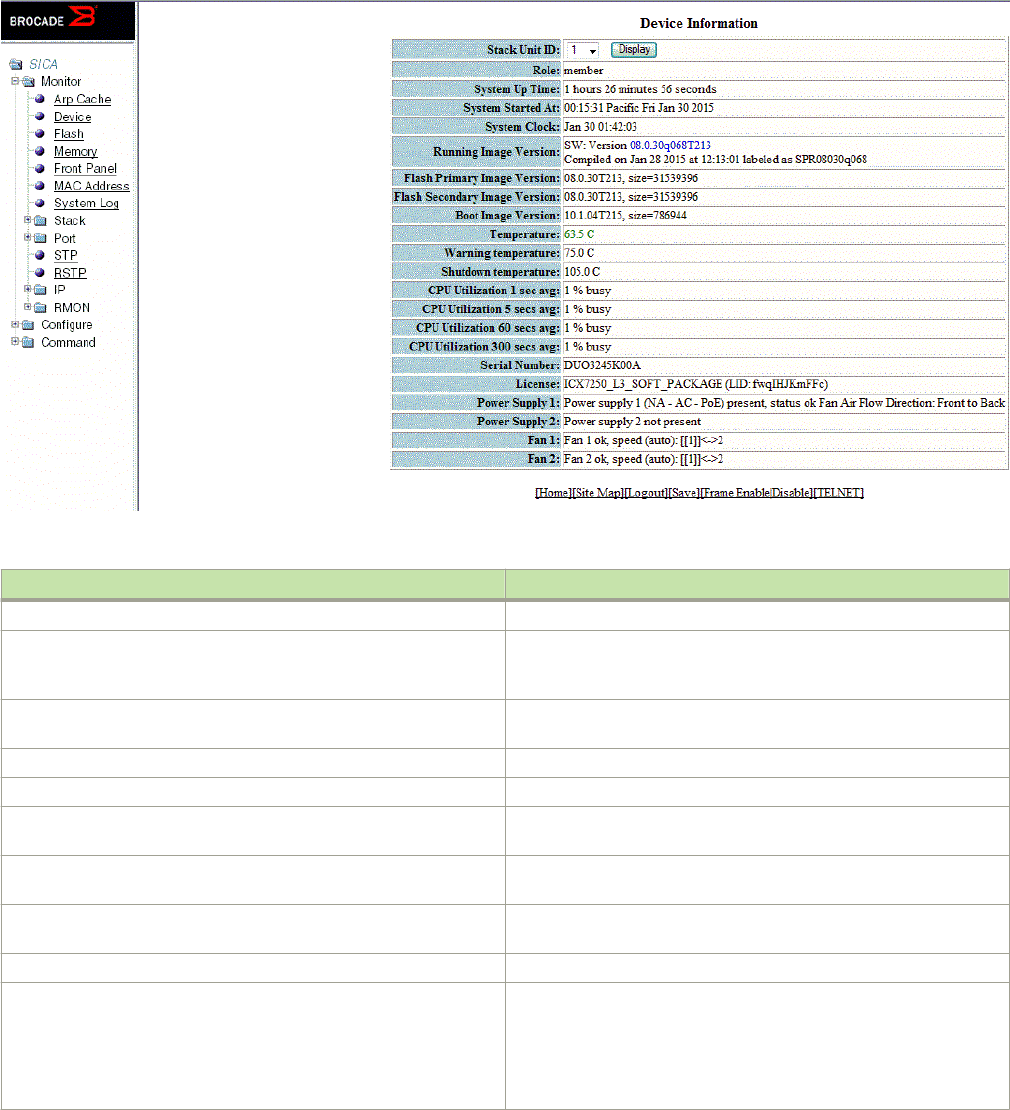Click the IP folder icon

41,290
